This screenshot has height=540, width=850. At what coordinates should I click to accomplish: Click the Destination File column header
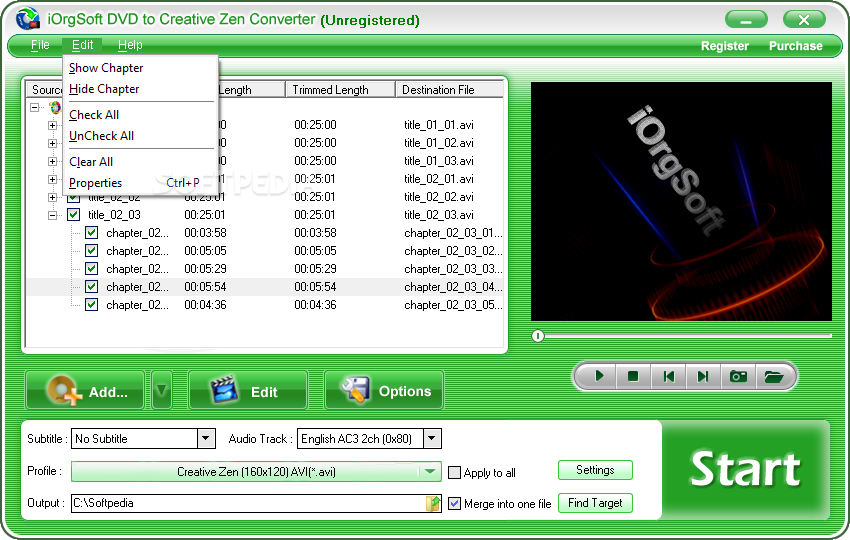click(x=450, y=89)
